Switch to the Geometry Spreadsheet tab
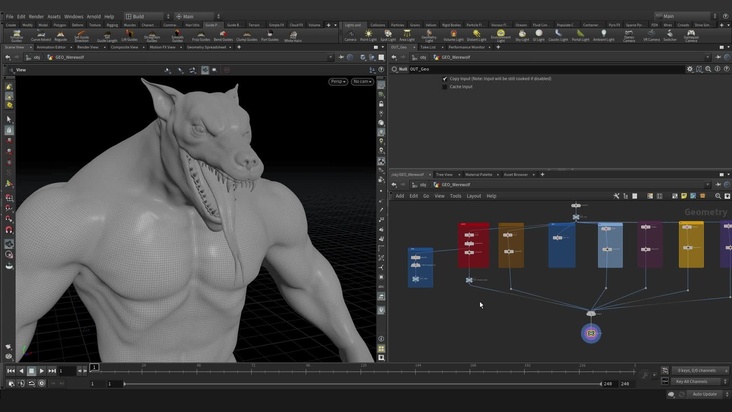 tap(209, 47)
